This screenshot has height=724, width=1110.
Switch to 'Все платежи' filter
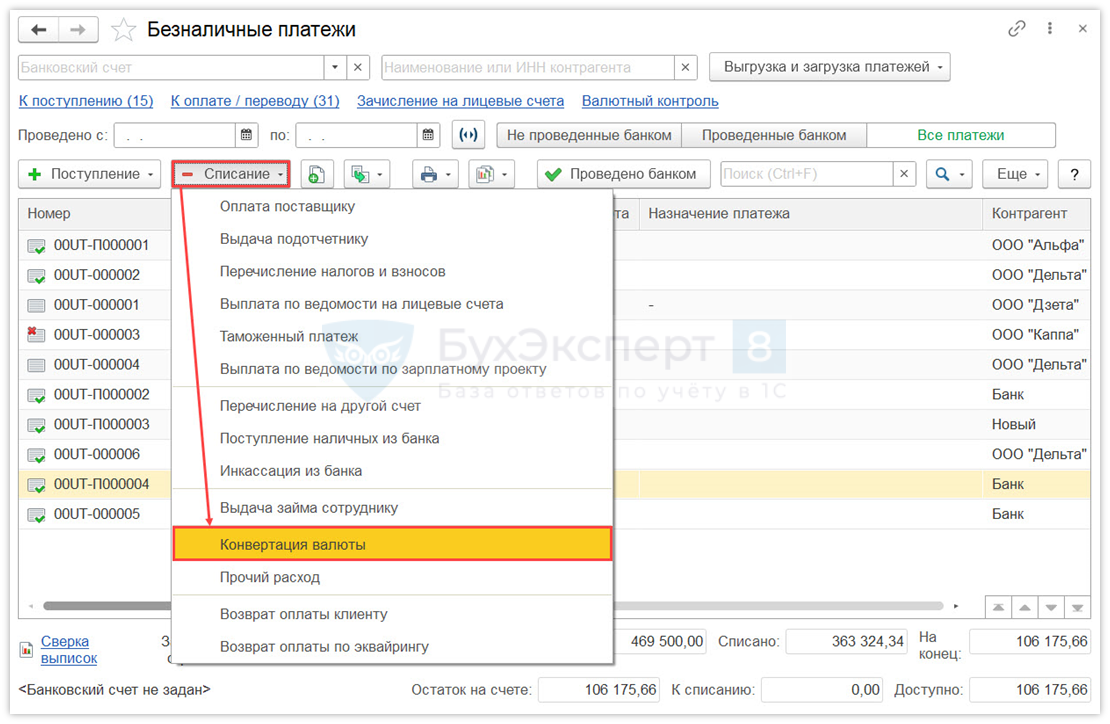[960, 135]
